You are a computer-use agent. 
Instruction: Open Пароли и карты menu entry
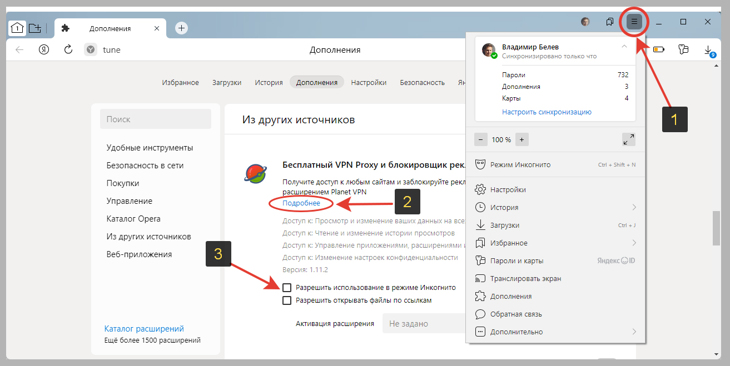click(x=555, y=261)
